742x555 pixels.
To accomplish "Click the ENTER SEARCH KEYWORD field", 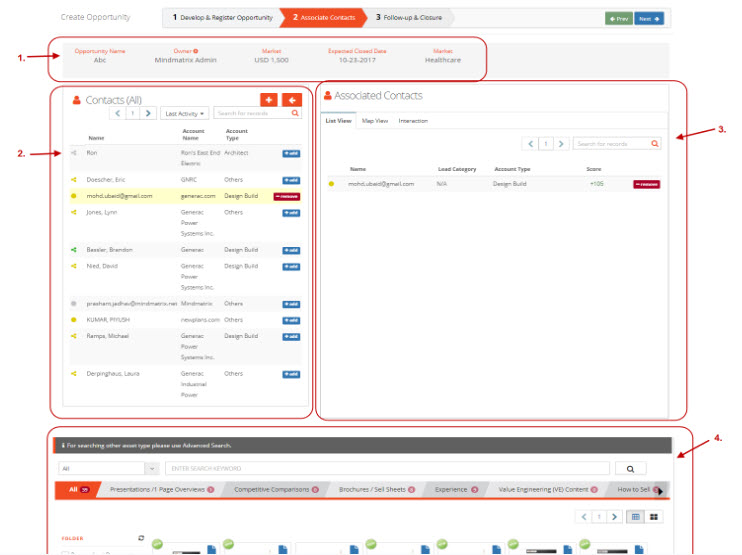I will [x=387, y=468].
